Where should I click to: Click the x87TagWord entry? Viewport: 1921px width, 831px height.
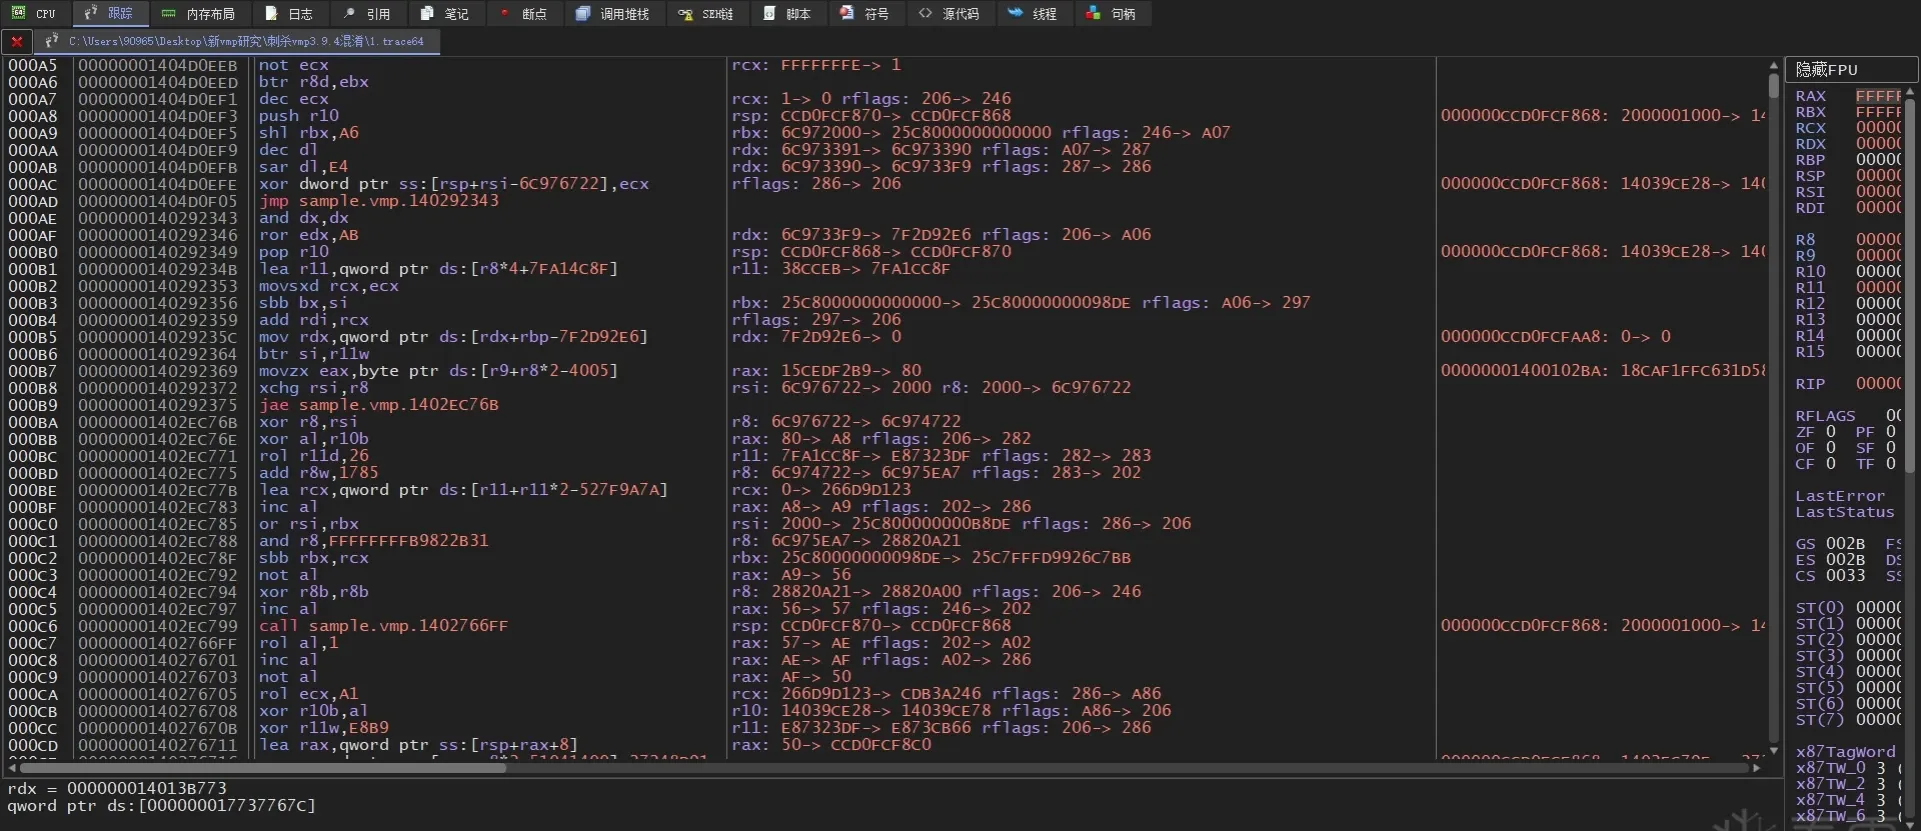1845,752
